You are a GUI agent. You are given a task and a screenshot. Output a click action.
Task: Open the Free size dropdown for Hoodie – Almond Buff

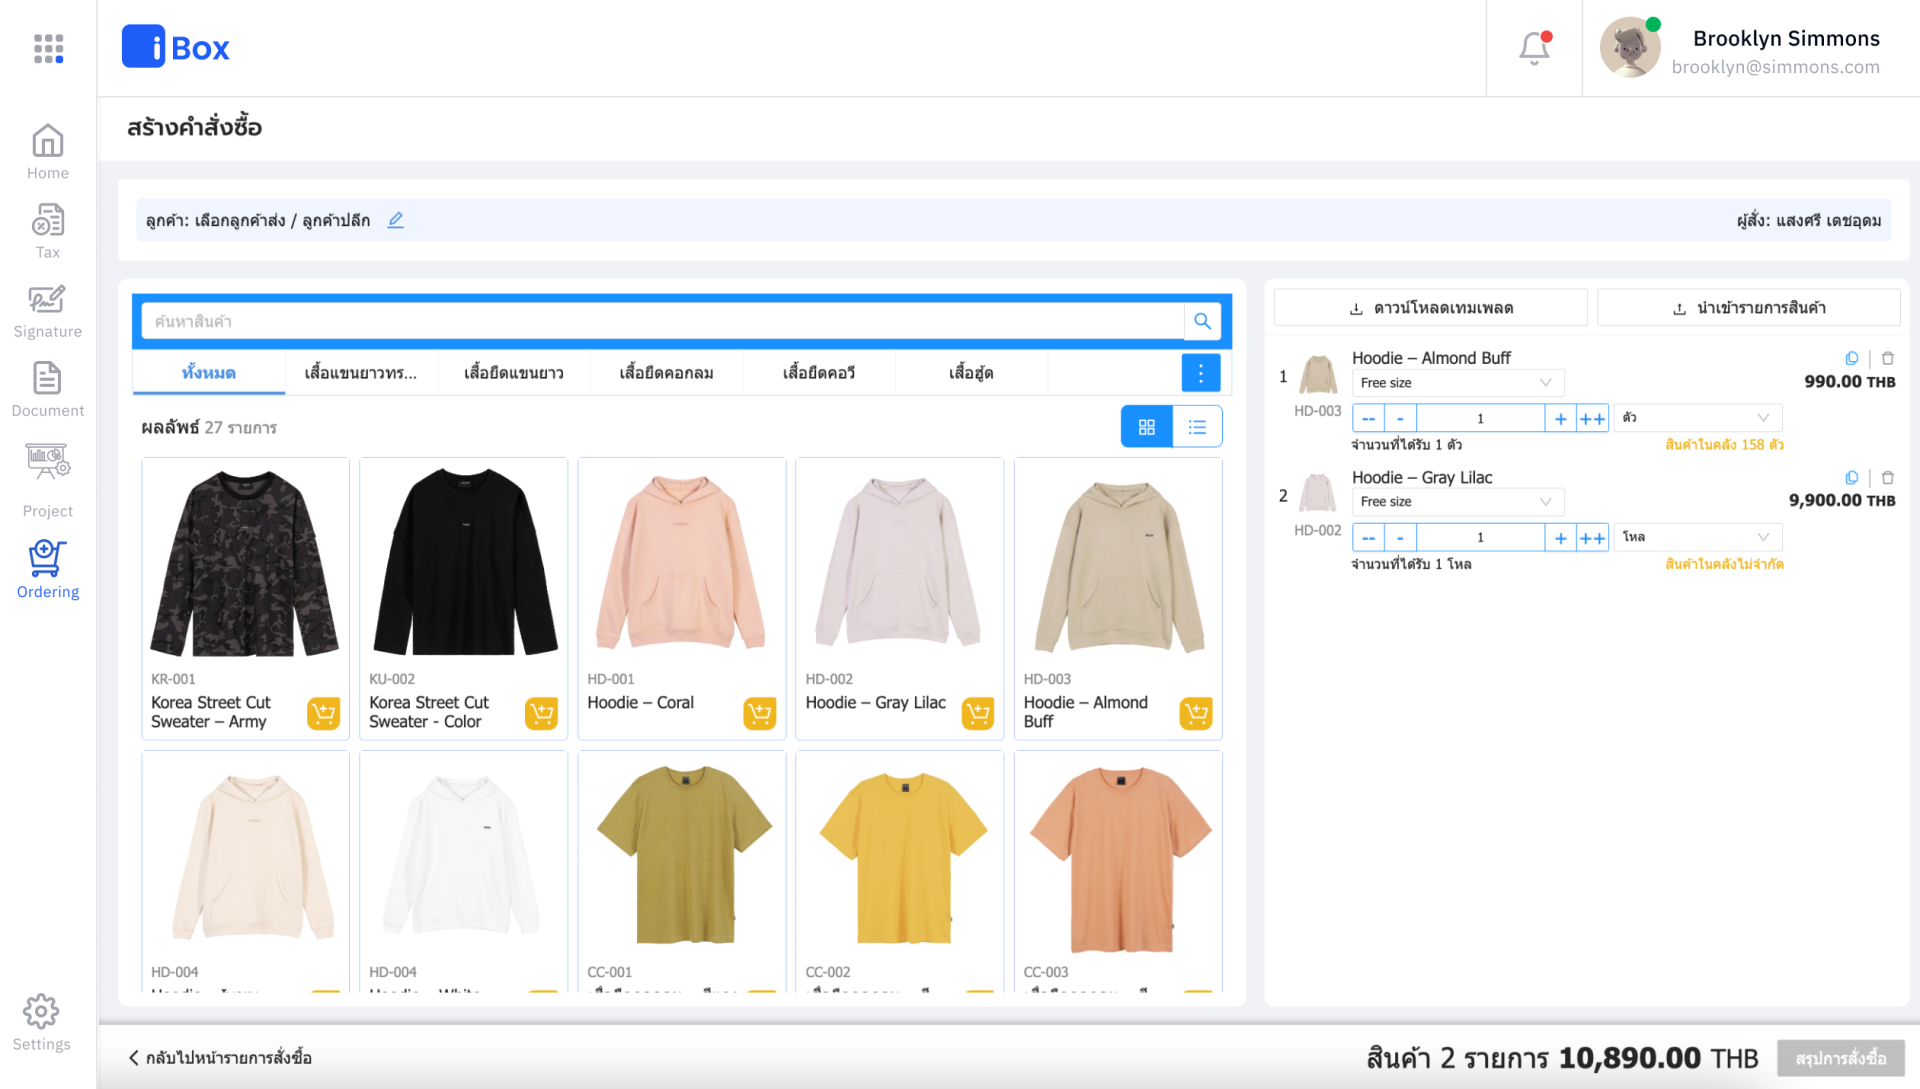(1457, 382)
